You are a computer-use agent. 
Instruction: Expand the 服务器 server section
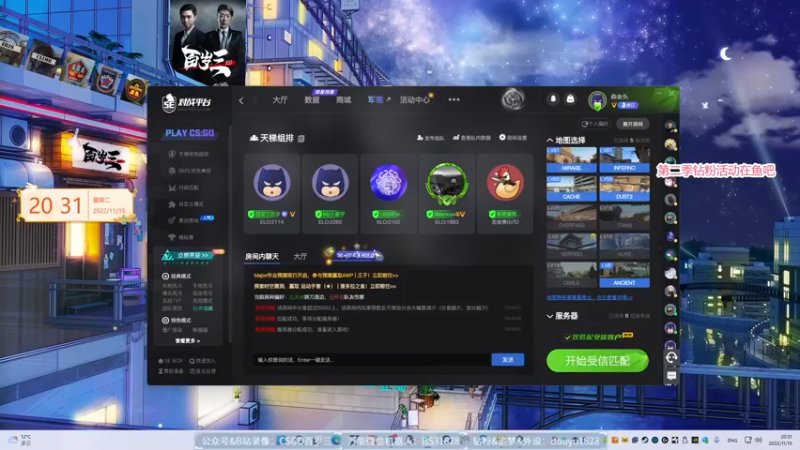550,316
